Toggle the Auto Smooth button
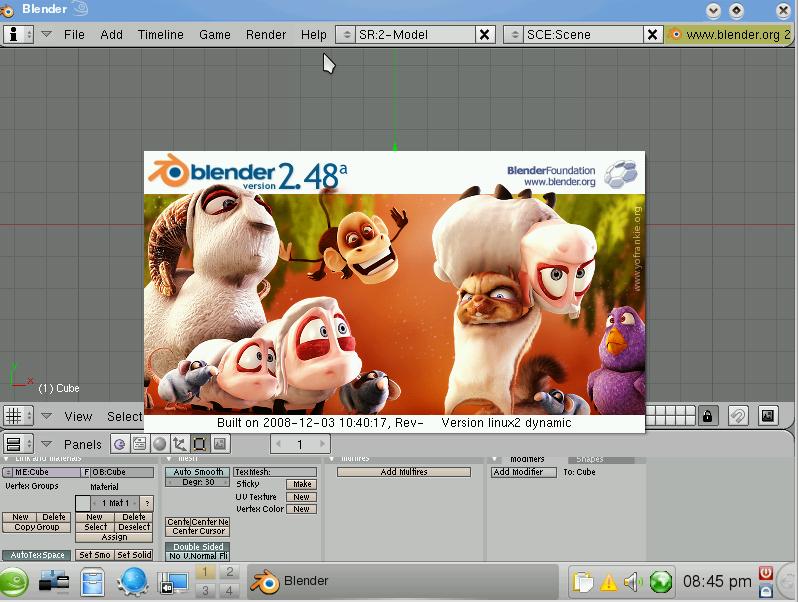This screenshot has width=798, height=602. (x=197, y=472)
